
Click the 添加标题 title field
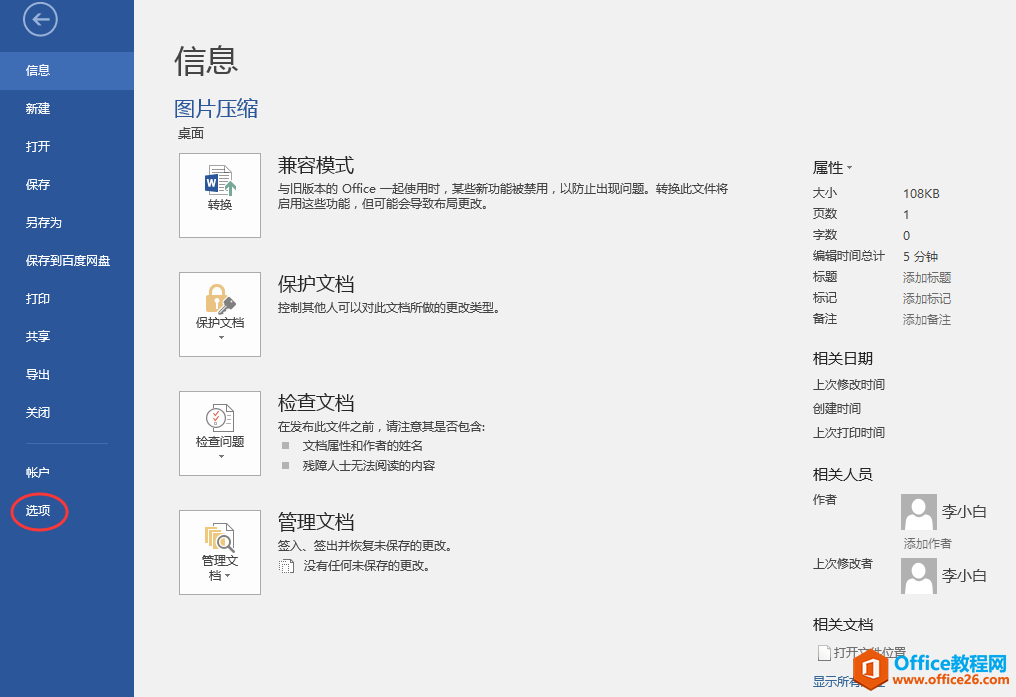927,278
